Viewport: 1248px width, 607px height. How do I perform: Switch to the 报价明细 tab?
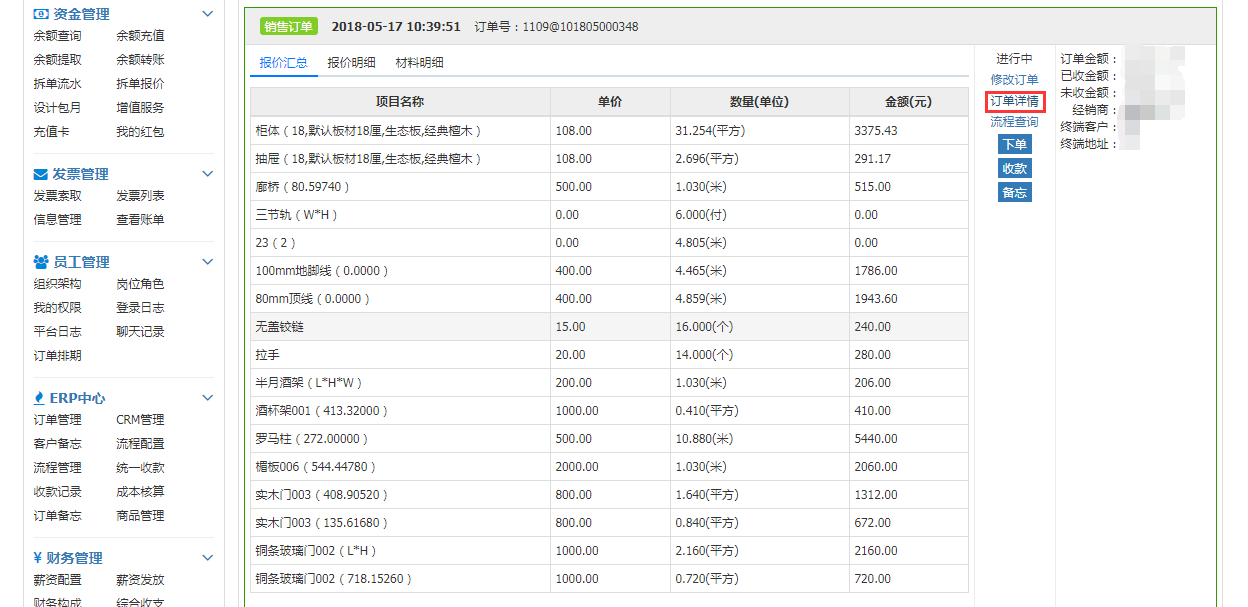(x=351, y=63)
